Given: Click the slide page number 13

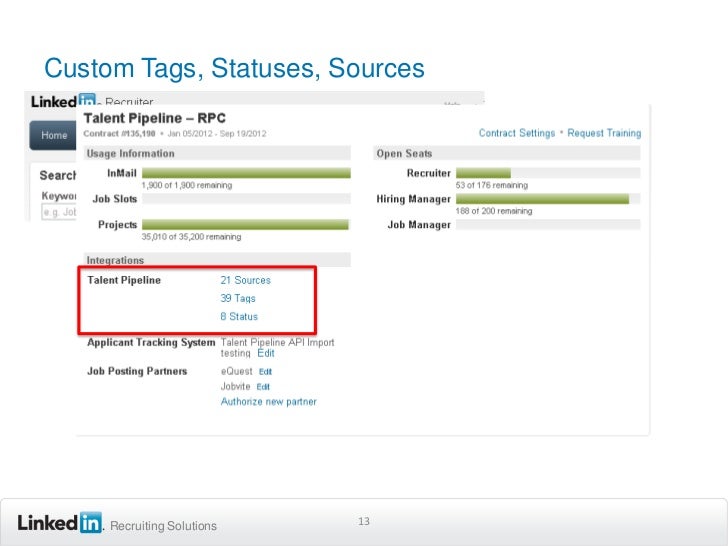Looking at the screenshot, I should click(364, 521).
